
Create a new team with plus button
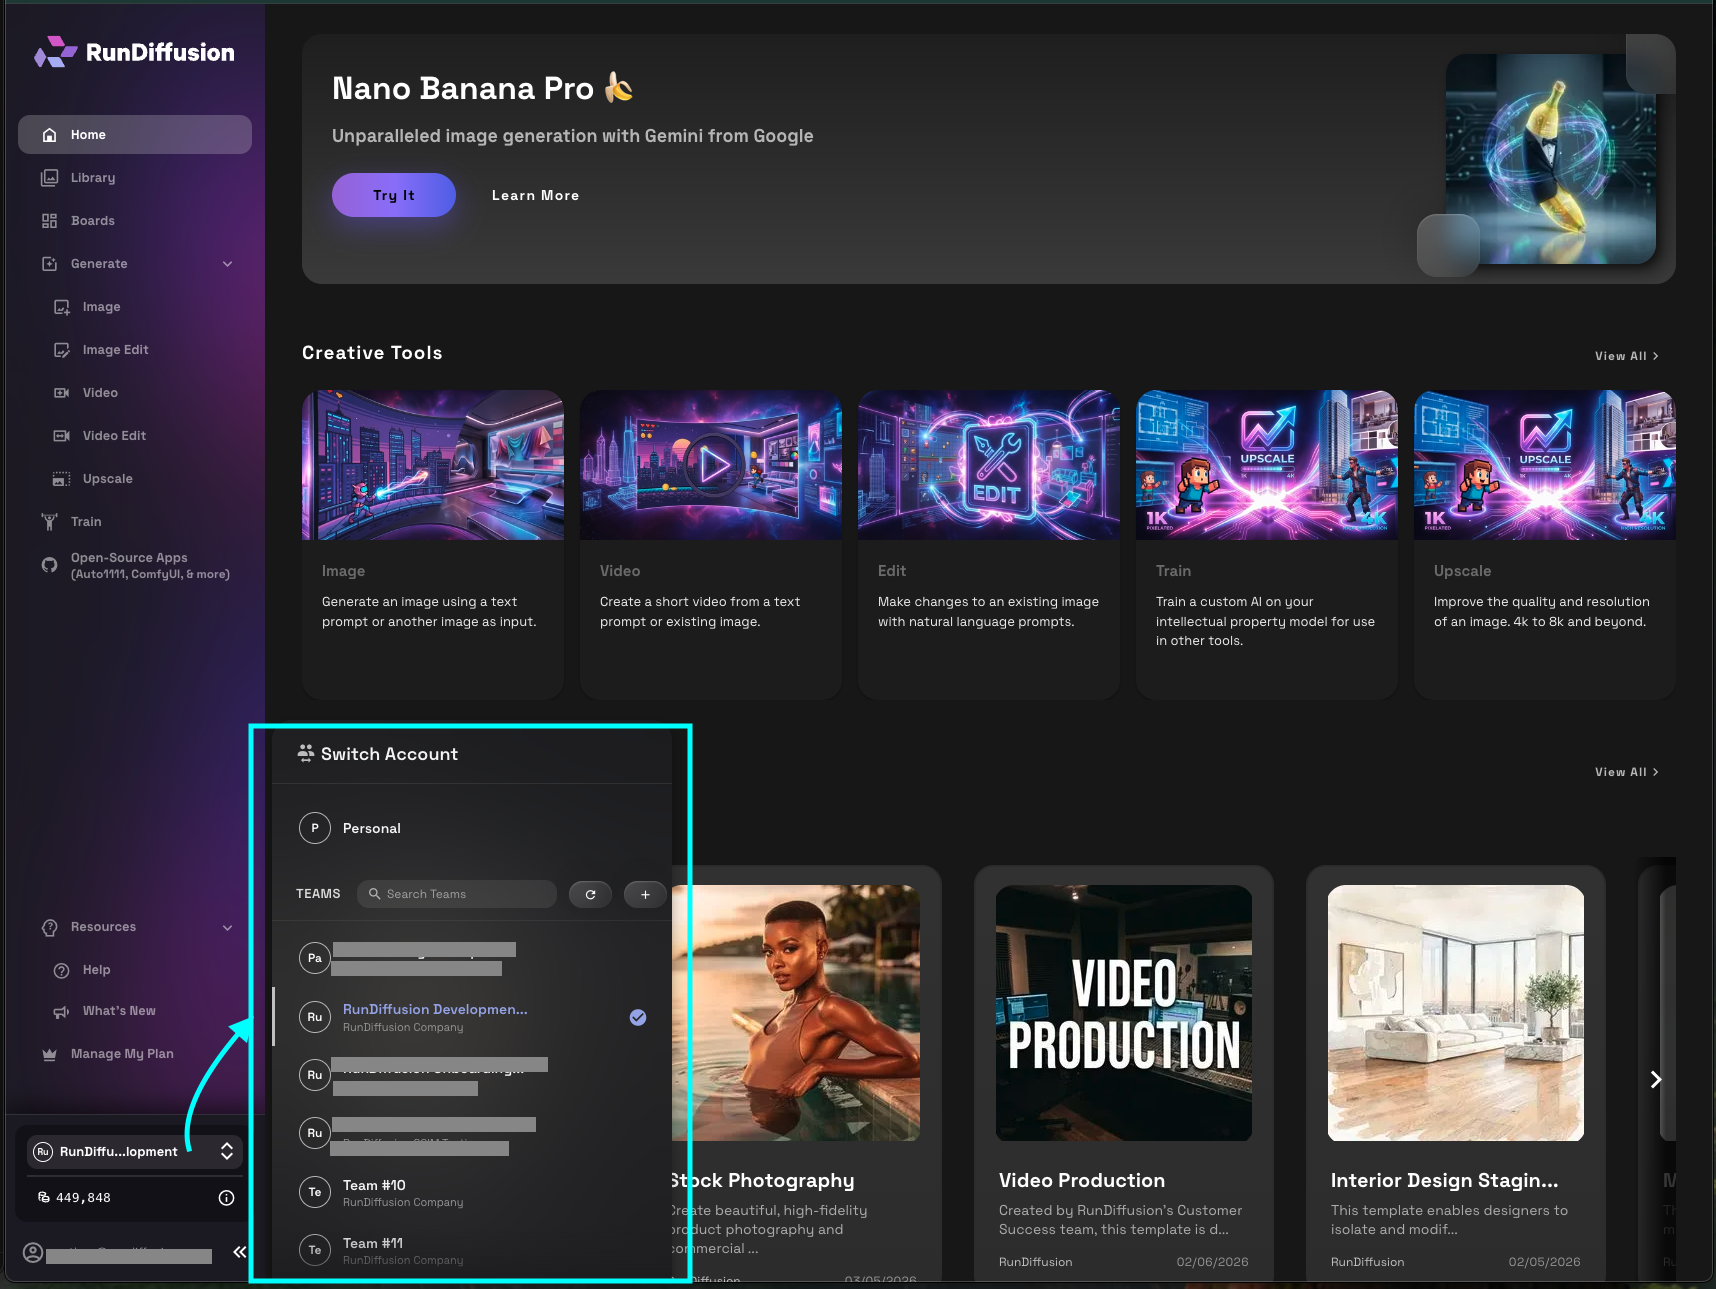tap(645, 894)
